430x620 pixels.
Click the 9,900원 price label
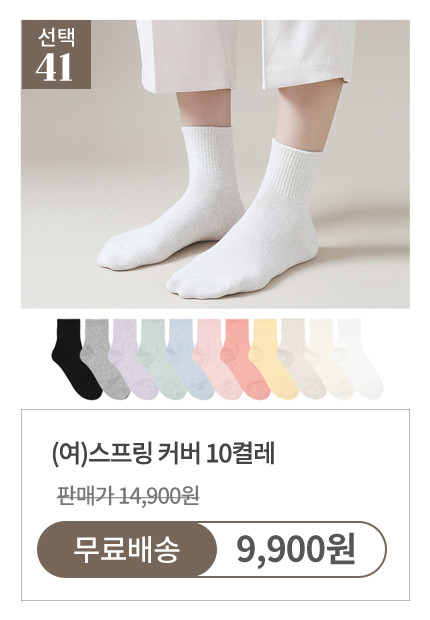click(x=296, y=550)
